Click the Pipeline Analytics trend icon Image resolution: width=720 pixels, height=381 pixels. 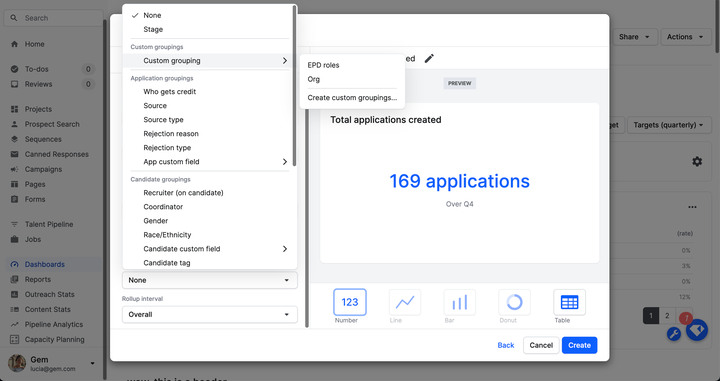pyautogui.click(x=15, y=324)
